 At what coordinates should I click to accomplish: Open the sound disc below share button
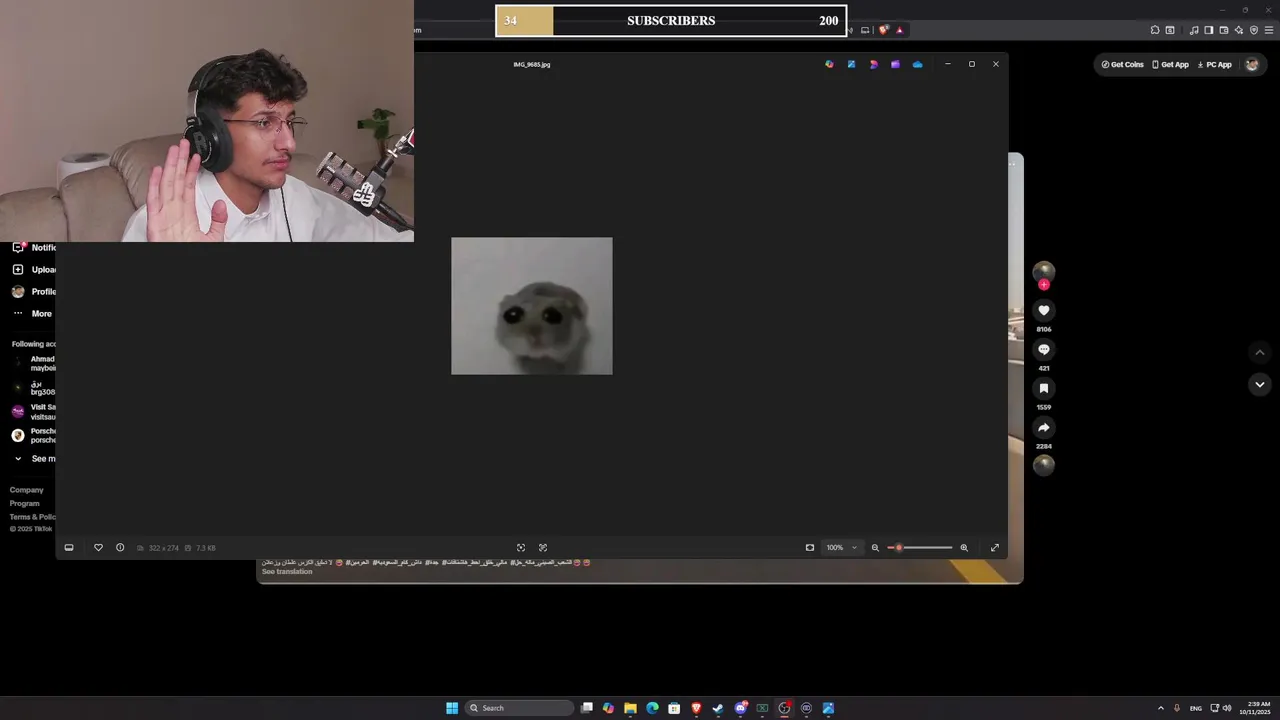[x=1044, y=464]
